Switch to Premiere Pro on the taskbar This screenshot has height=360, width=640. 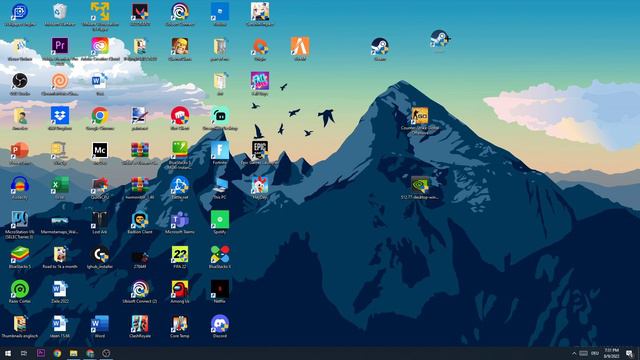40,353
